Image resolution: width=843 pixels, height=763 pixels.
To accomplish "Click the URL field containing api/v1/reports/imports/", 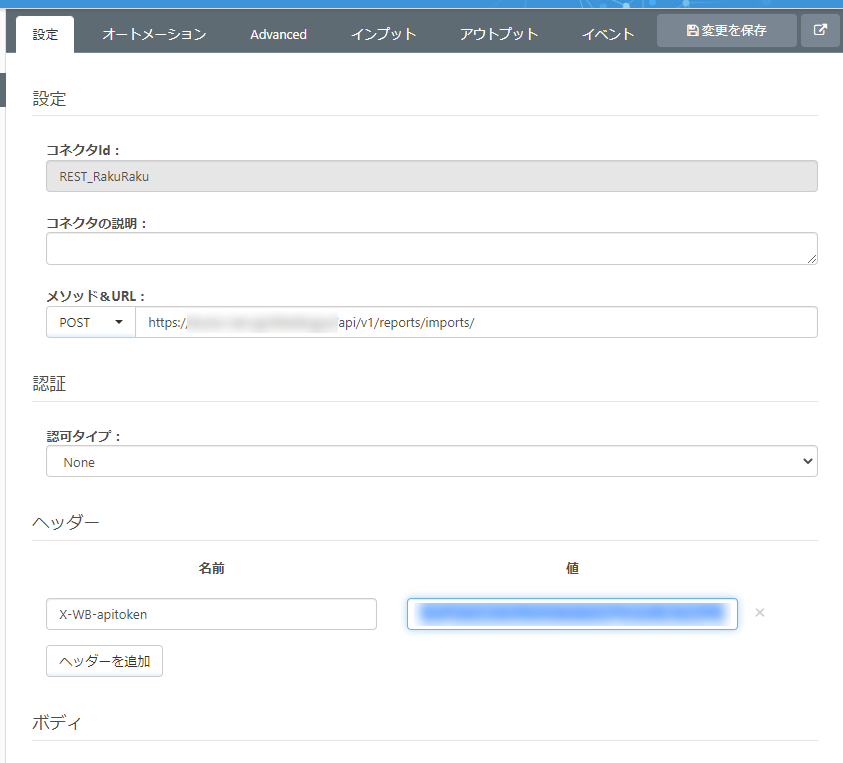I will [476, 322].
